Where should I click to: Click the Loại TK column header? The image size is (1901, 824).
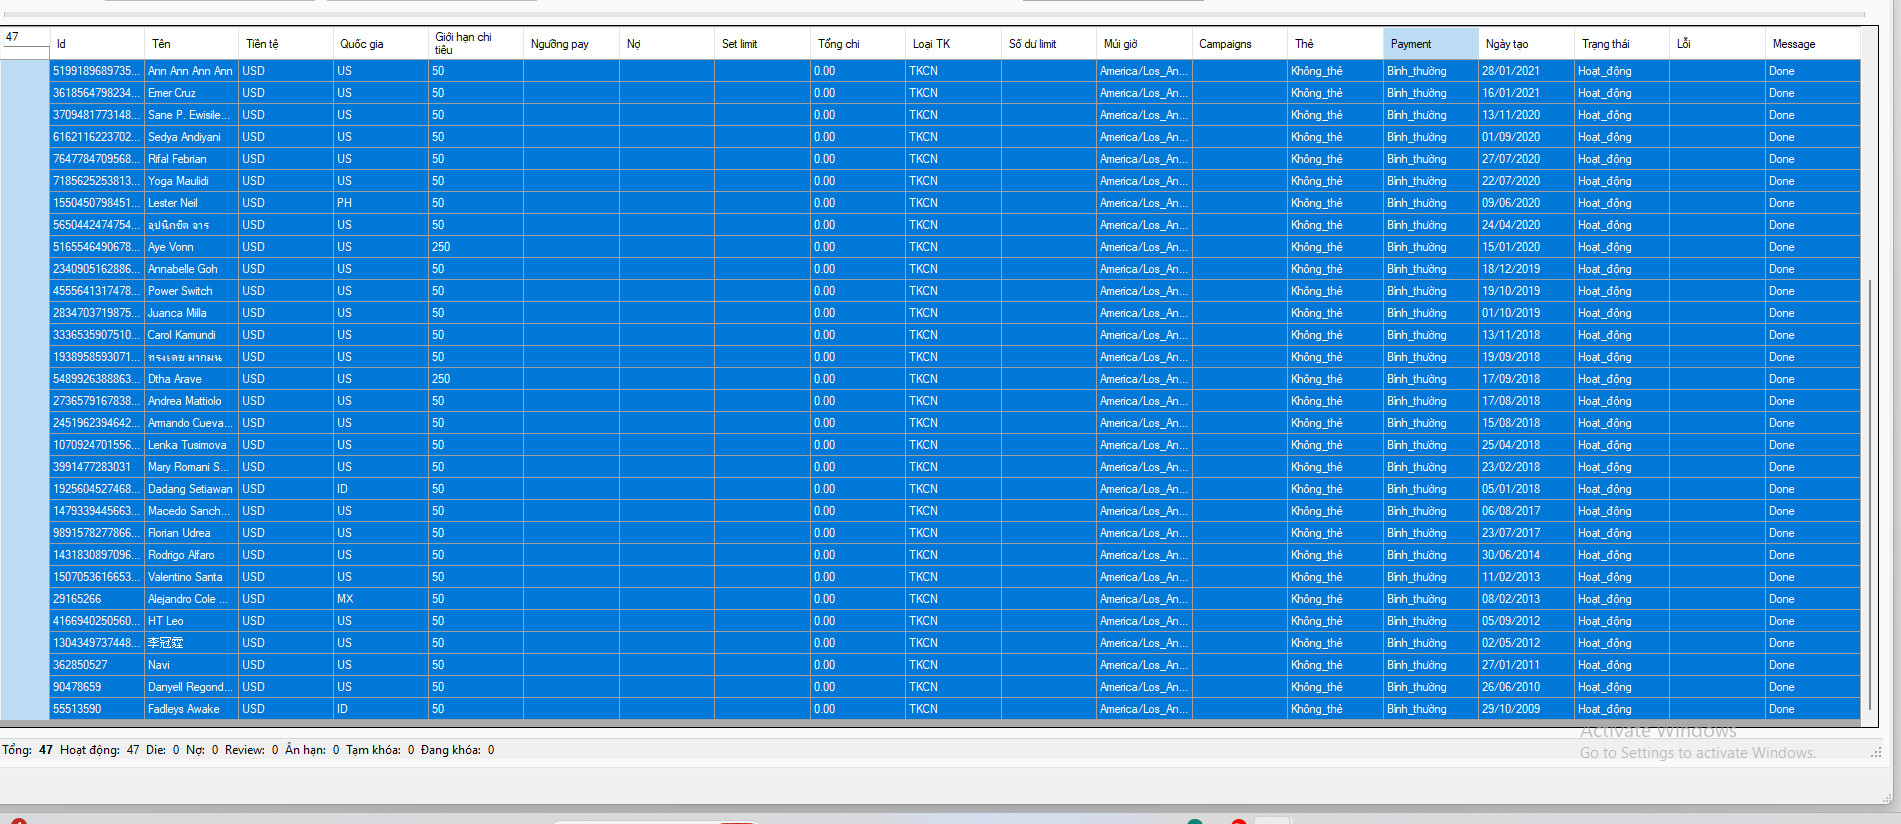[954, 44]
